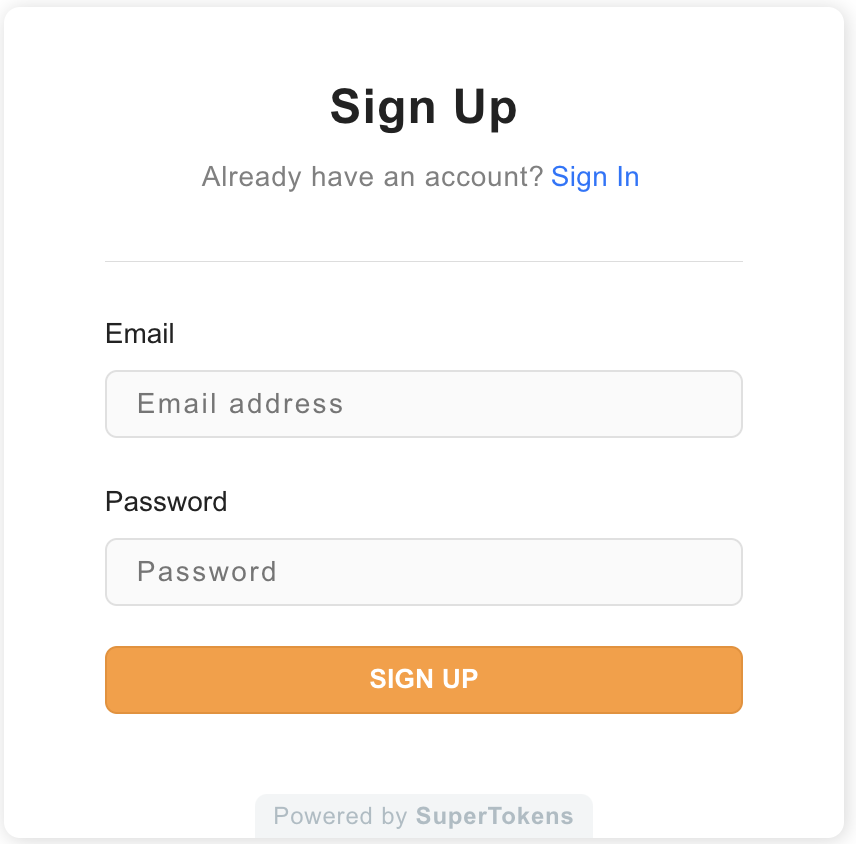Viewport: 856px width, 844px height.
Task: Click the Sign In link
Action: pos(595,177)
